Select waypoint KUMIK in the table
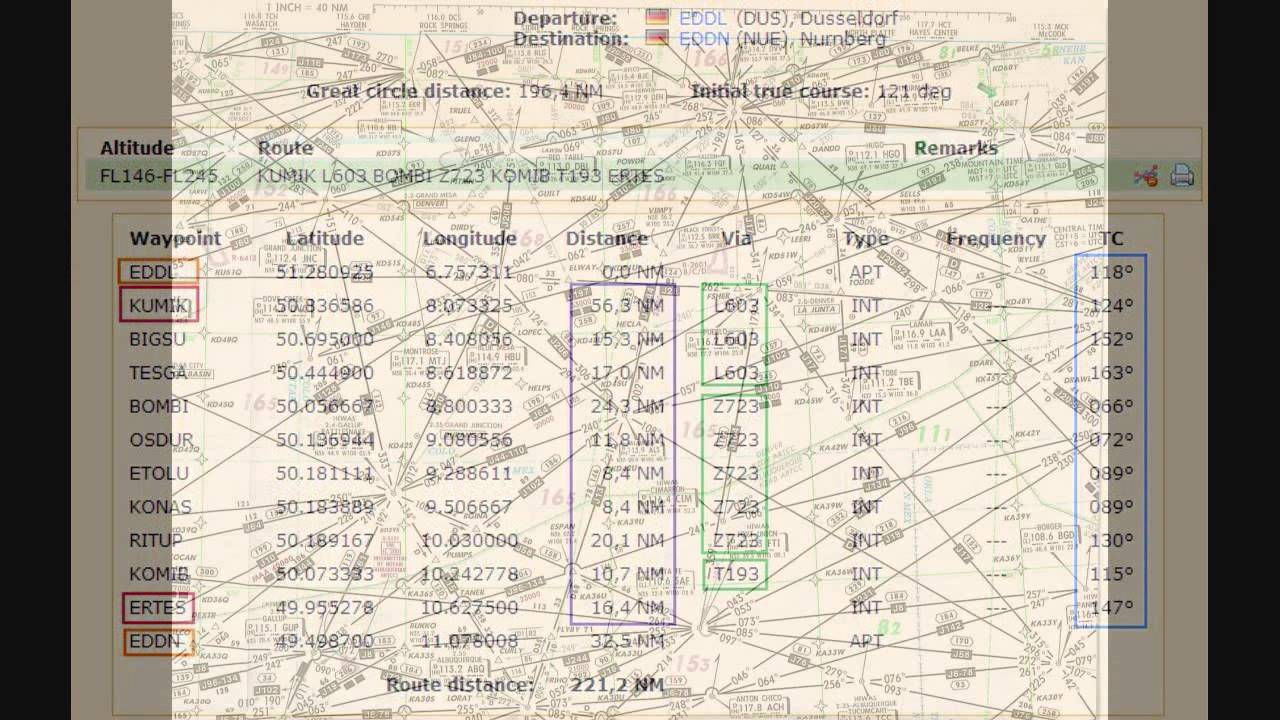Screen dimensions: 1280x720 click(159, 306)
